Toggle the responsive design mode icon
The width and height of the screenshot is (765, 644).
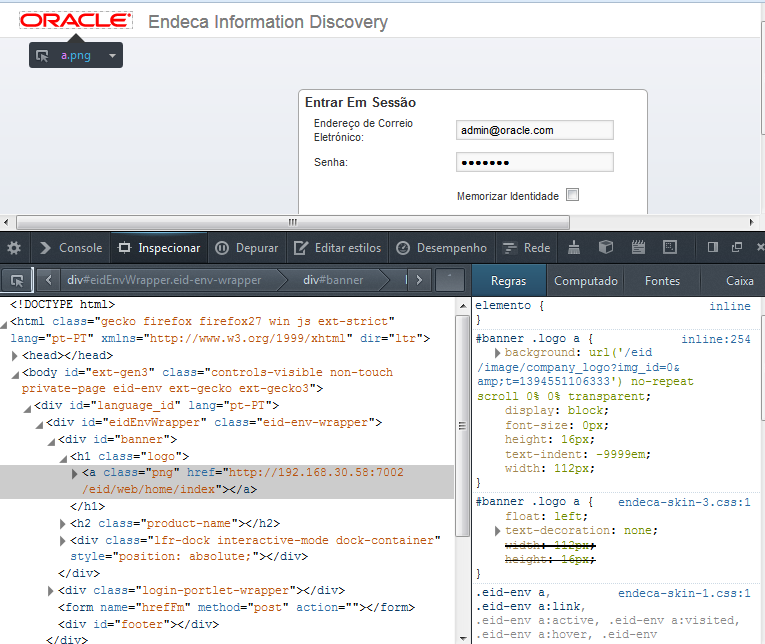coord(670,248)
